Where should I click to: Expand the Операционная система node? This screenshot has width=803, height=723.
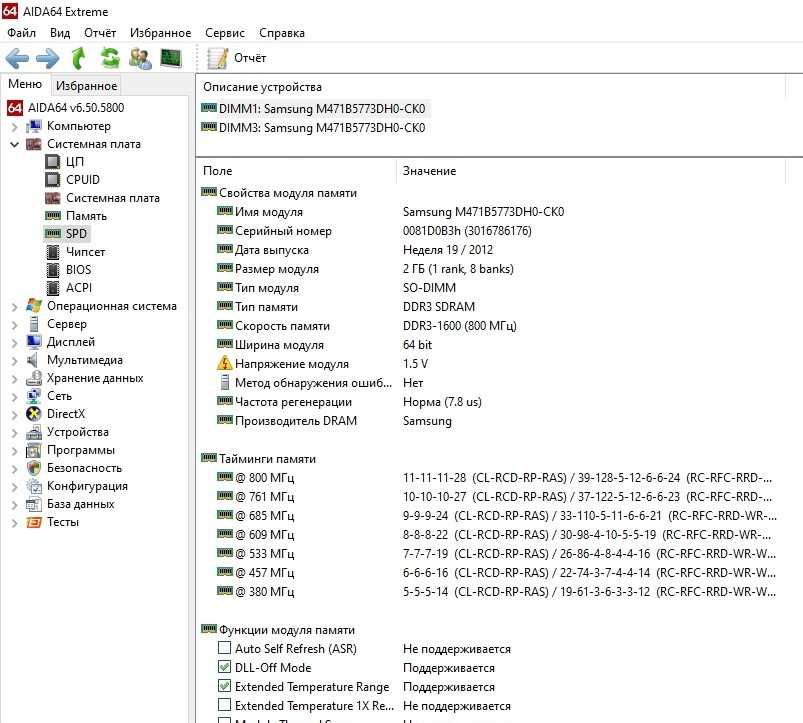(x=14, y=307)
